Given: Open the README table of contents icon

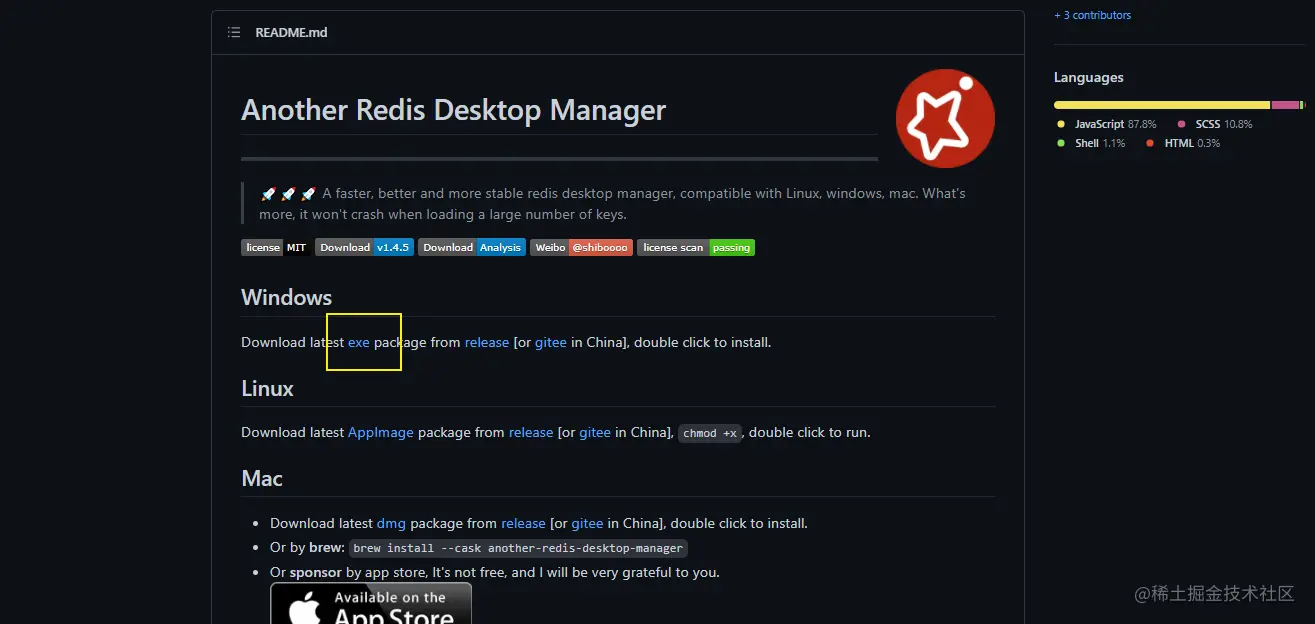Looking at the screenshot, I should point(234,33).
